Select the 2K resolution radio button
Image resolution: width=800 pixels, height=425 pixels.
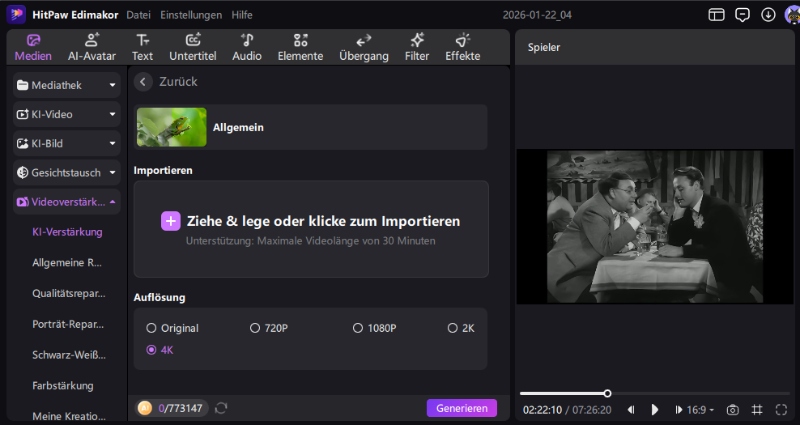tap(452, 328)
